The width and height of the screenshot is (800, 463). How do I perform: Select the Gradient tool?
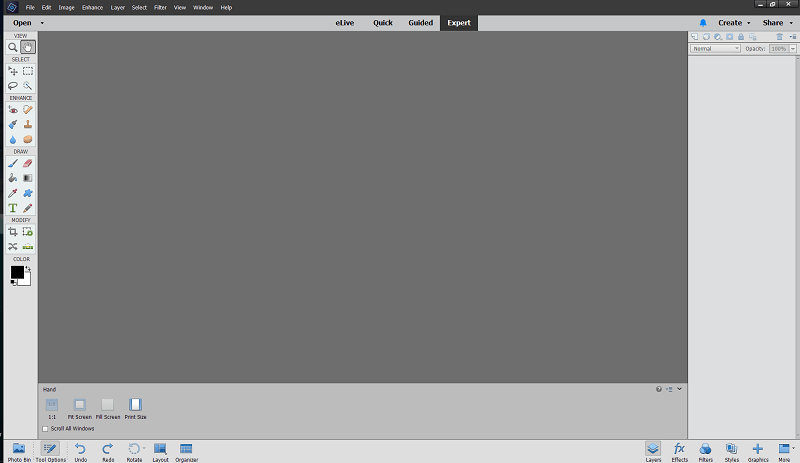28,178
